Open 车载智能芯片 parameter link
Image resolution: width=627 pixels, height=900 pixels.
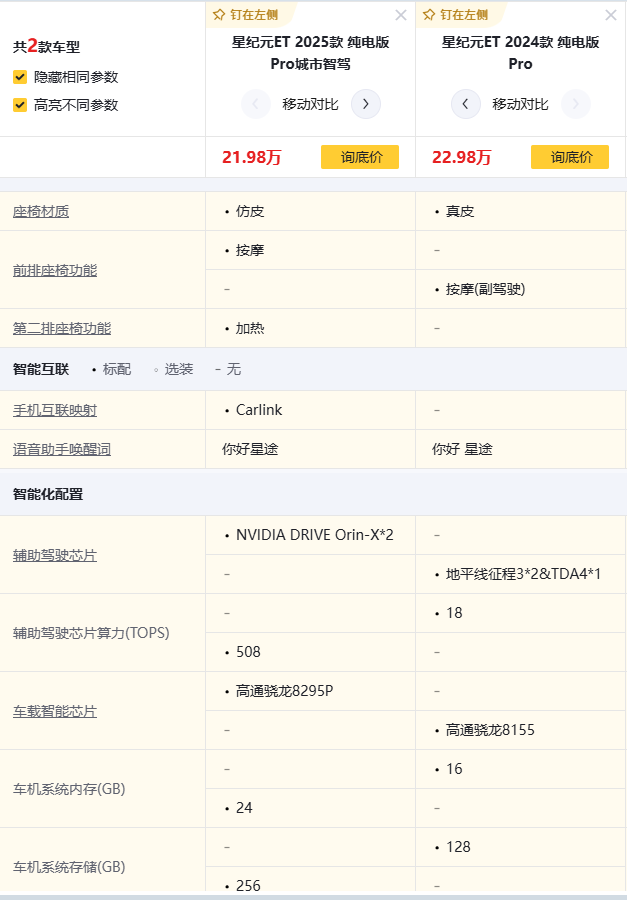click(55, 711)
